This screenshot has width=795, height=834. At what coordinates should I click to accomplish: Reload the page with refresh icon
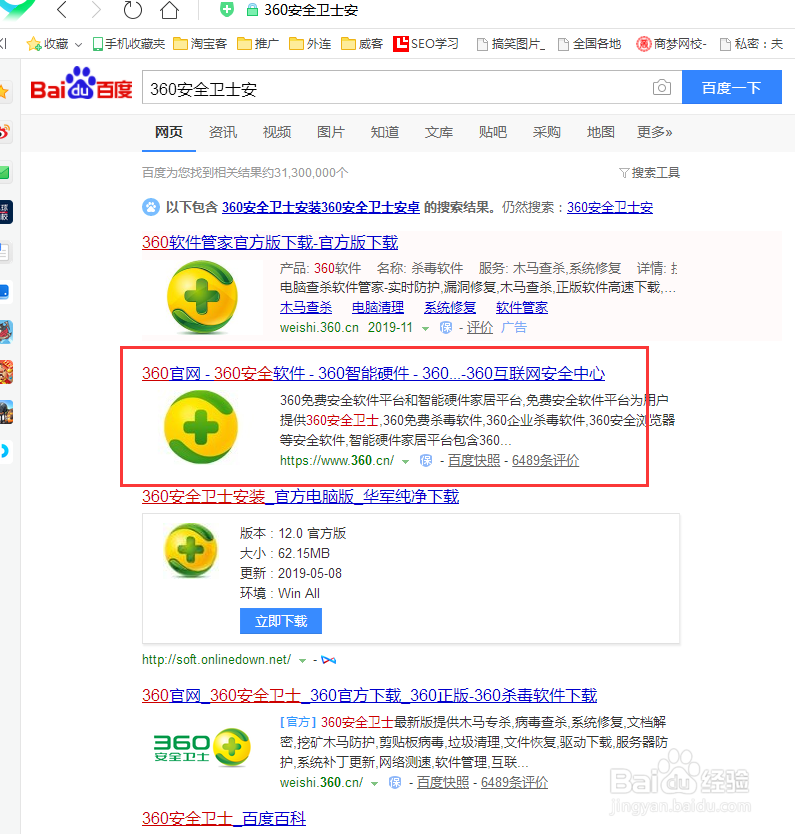click(x=132, y=10)
